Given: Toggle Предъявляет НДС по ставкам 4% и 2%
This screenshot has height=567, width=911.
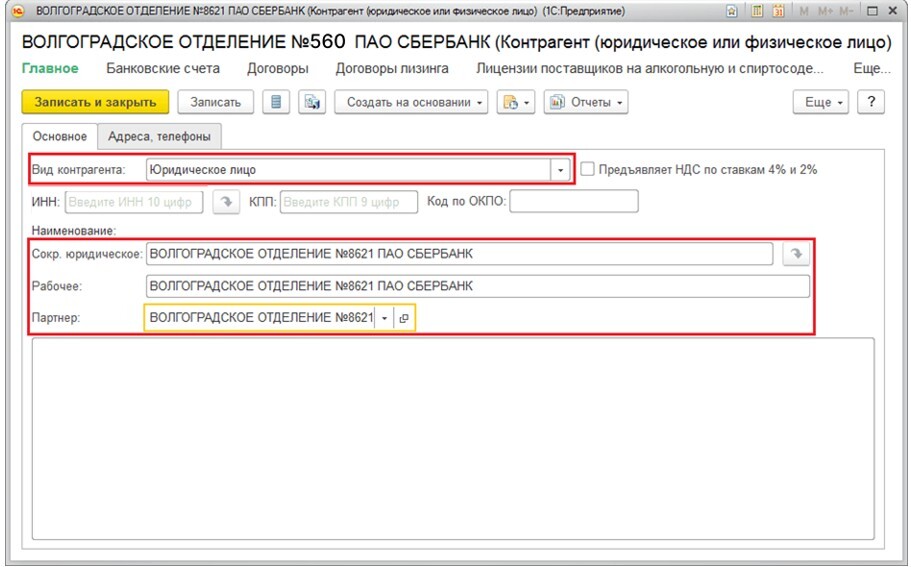Looking at the screenshot, I should [x=587, y=169].
